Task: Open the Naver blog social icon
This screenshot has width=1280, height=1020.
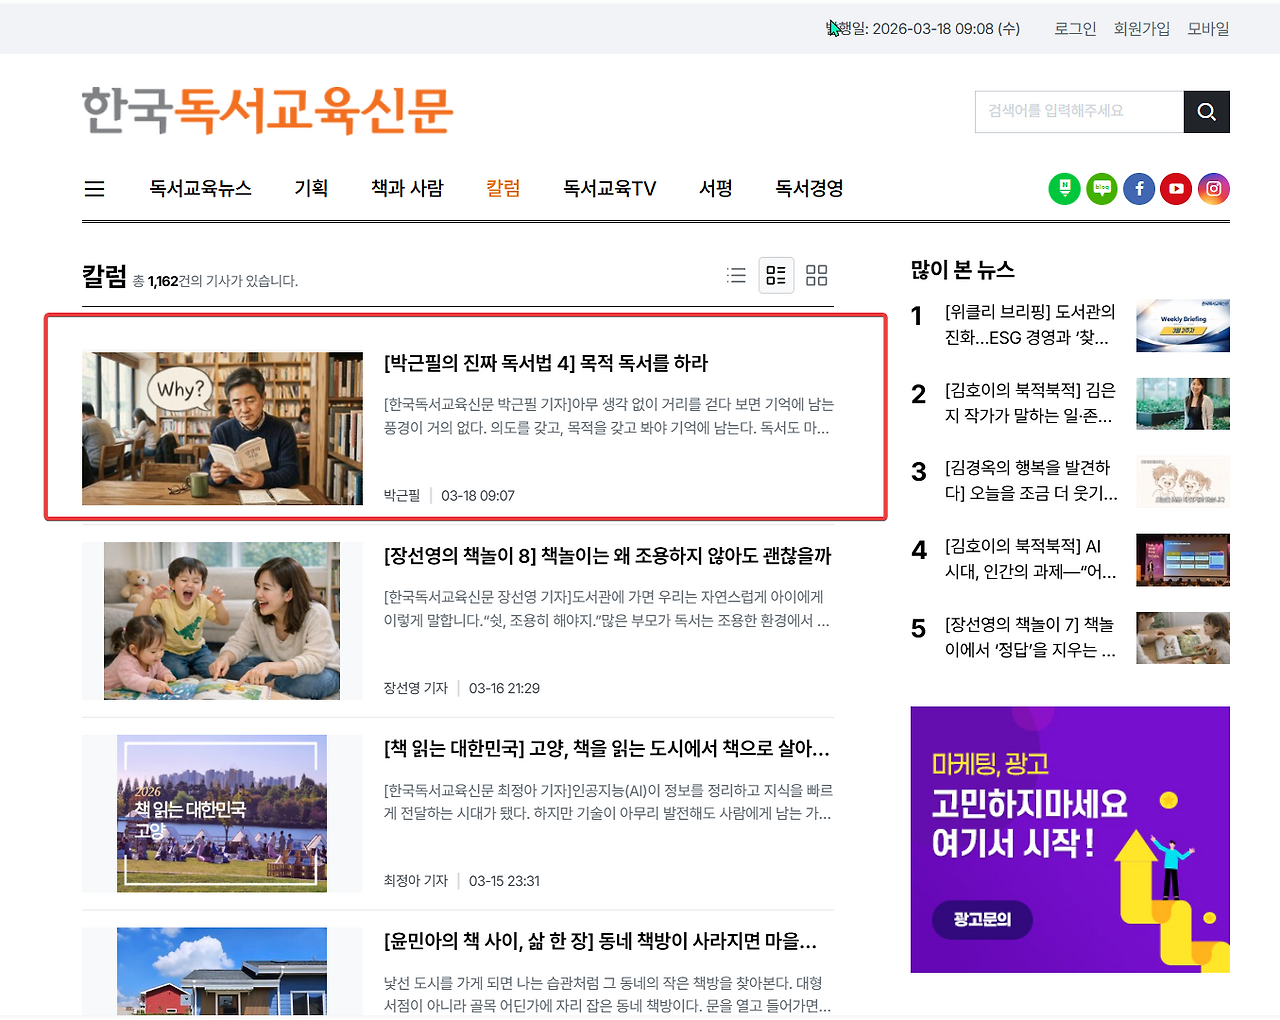Action: pyautogui.click(x=1102, y=189)
